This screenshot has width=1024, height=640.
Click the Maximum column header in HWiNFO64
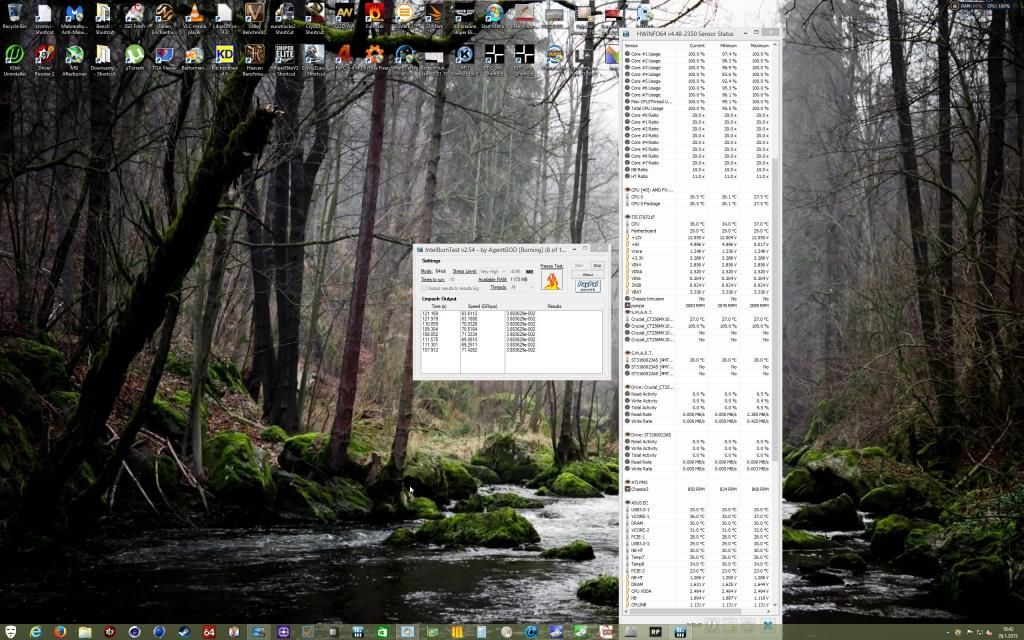(x=759, y=45)
